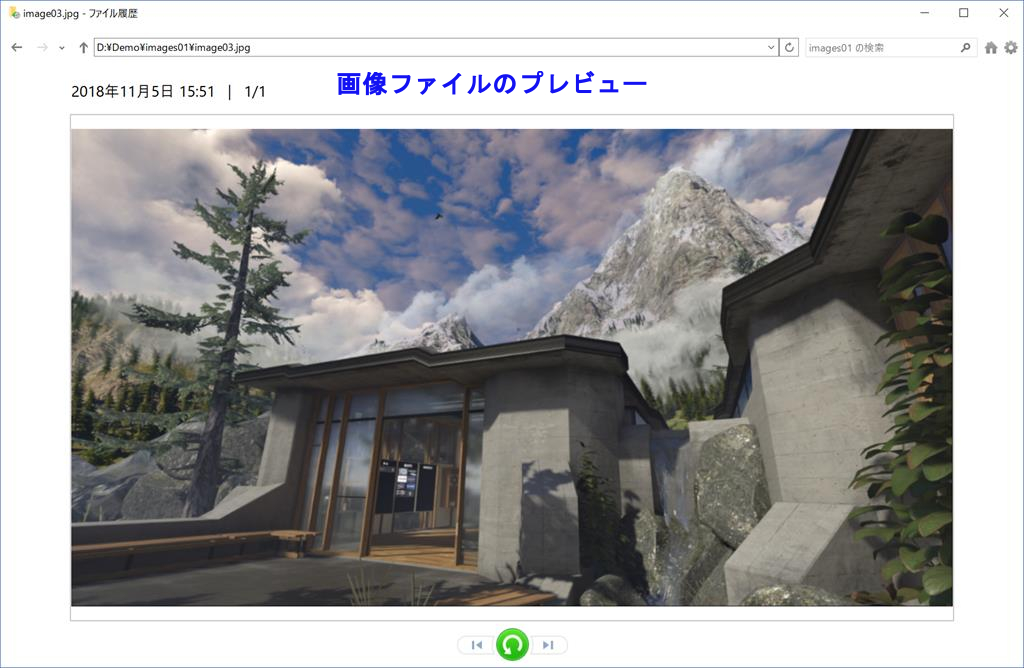1024x668 pixels.
Task: Click the Forward arrow in navigation bar
Action: coord(42,47)
